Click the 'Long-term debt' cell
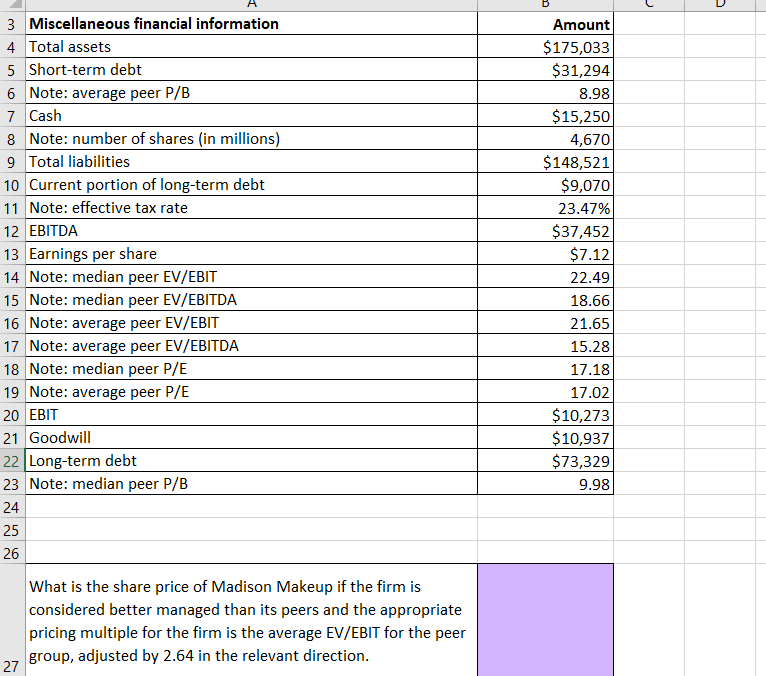 click(251, 460)
